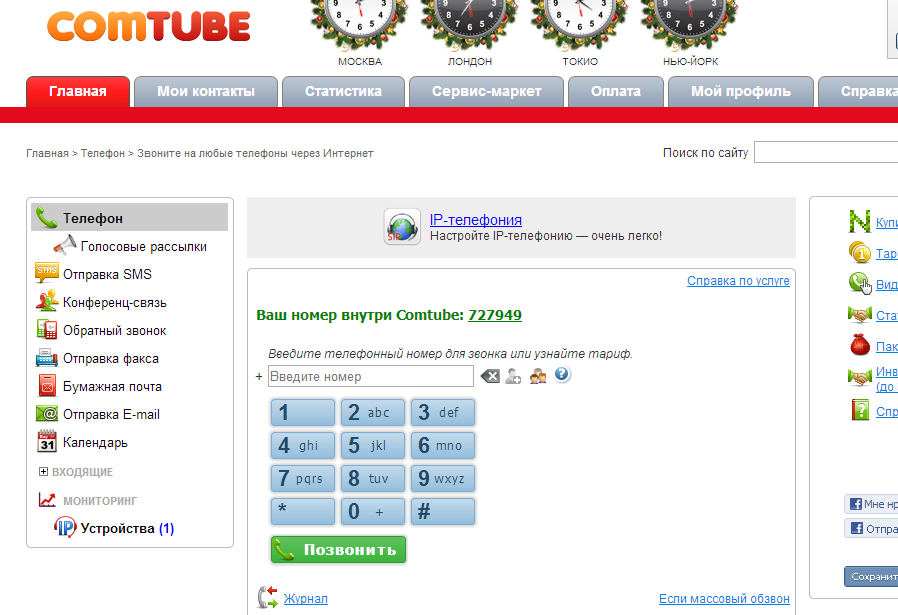
Task: Click the phone with hand cursor icon
Action: pyautogui.click(x=860, y=283)
